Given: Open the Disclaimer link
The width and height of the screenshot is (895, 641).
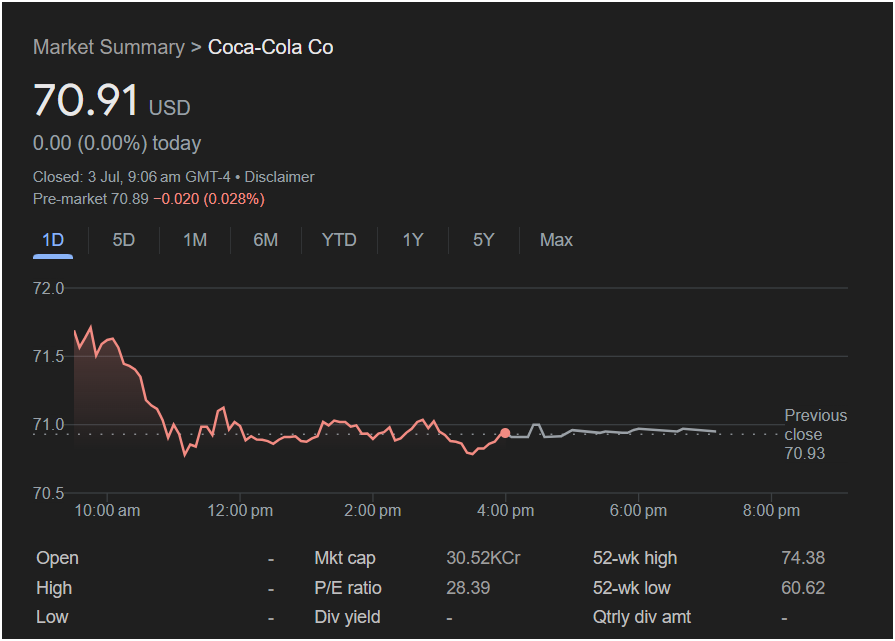Looking at the screenshot, I should 279,177.
